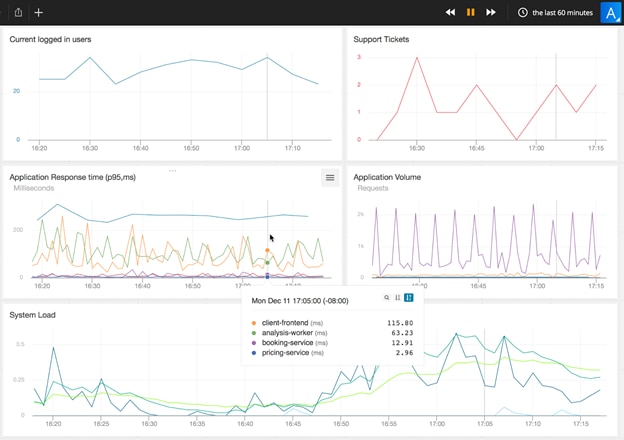
Task: Click the tooltip sort order icon
Action: tap(398, 298)
